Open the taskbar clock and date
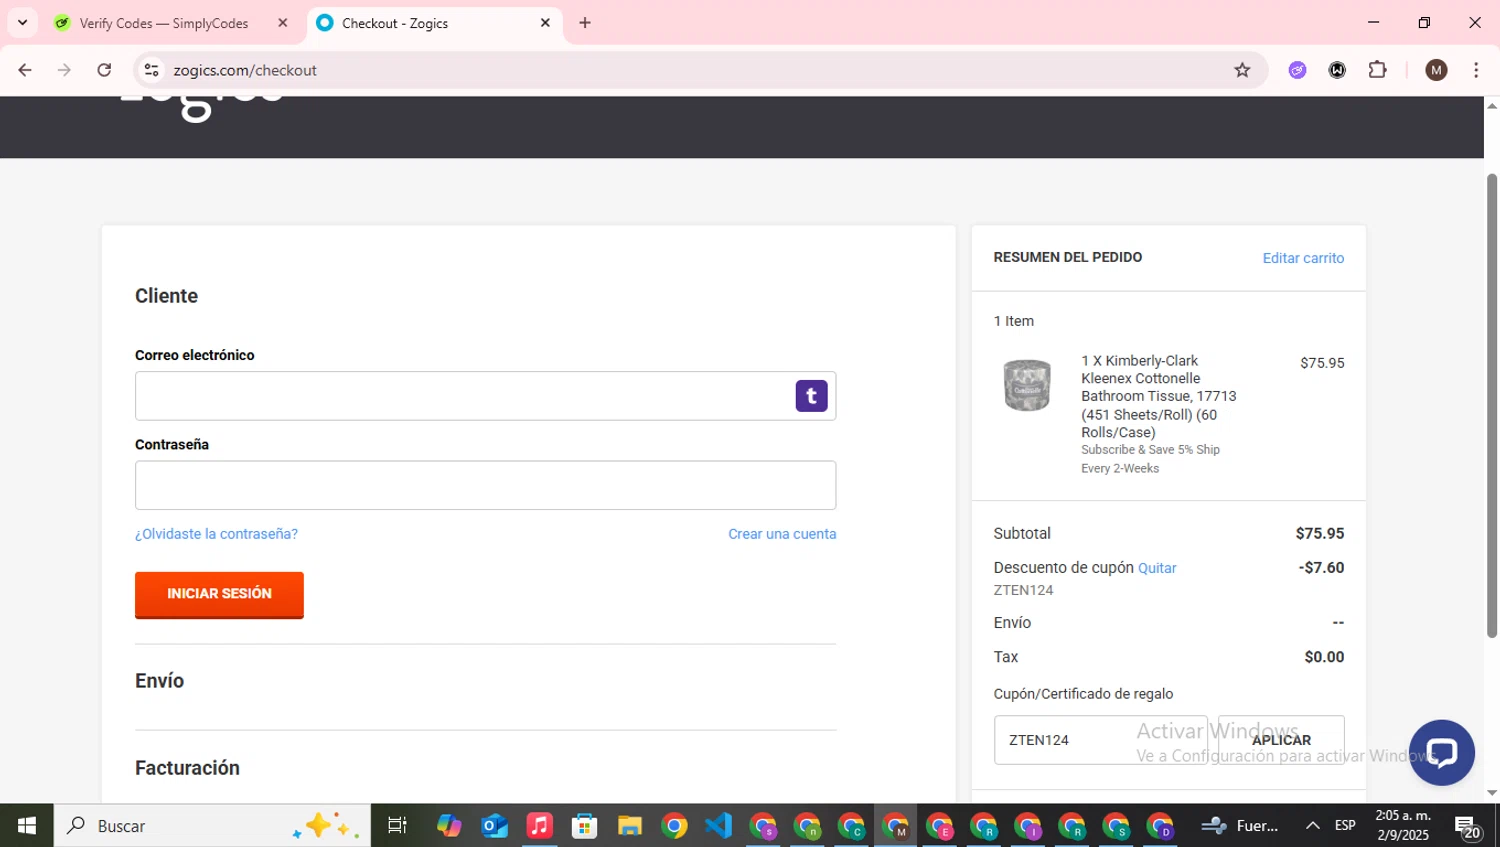Viewport: 1500px width, 847px height. point(1402,826)
